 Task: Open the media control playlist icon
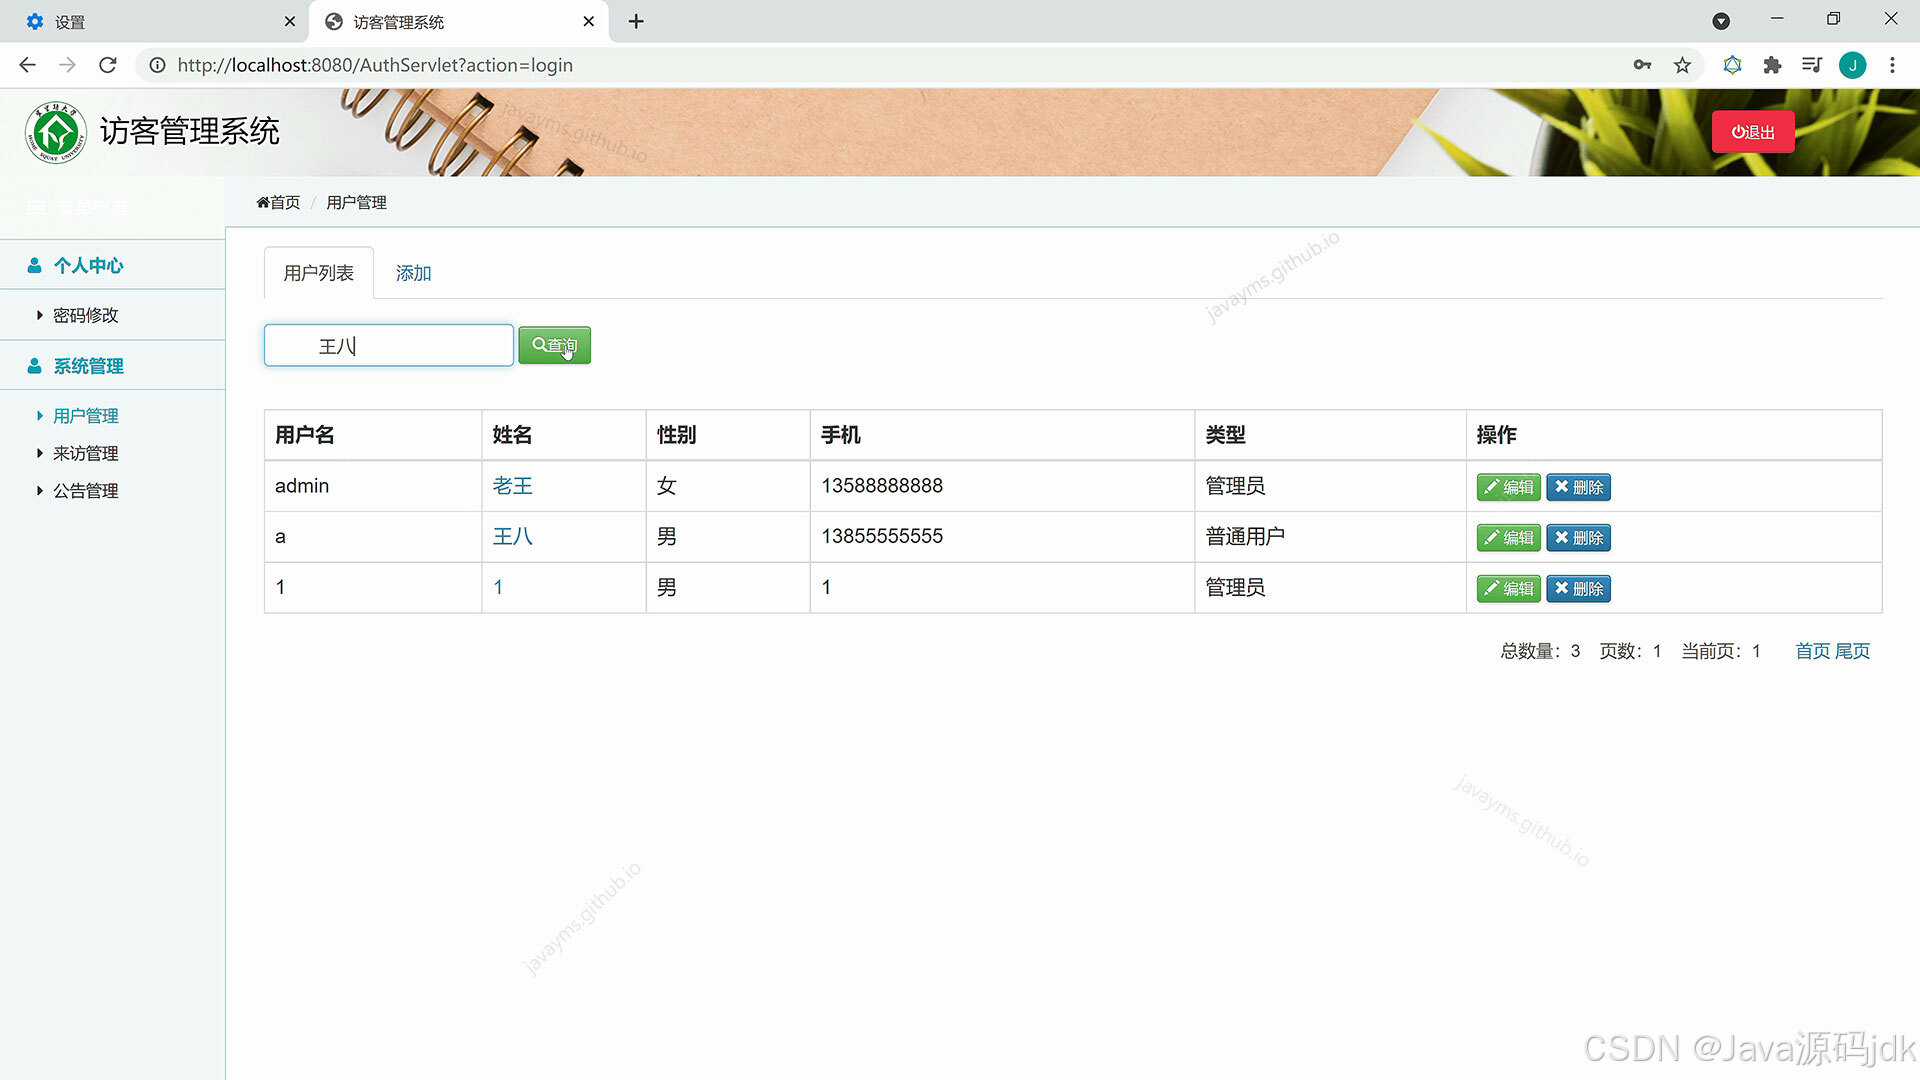click(x=1811, y=65)
